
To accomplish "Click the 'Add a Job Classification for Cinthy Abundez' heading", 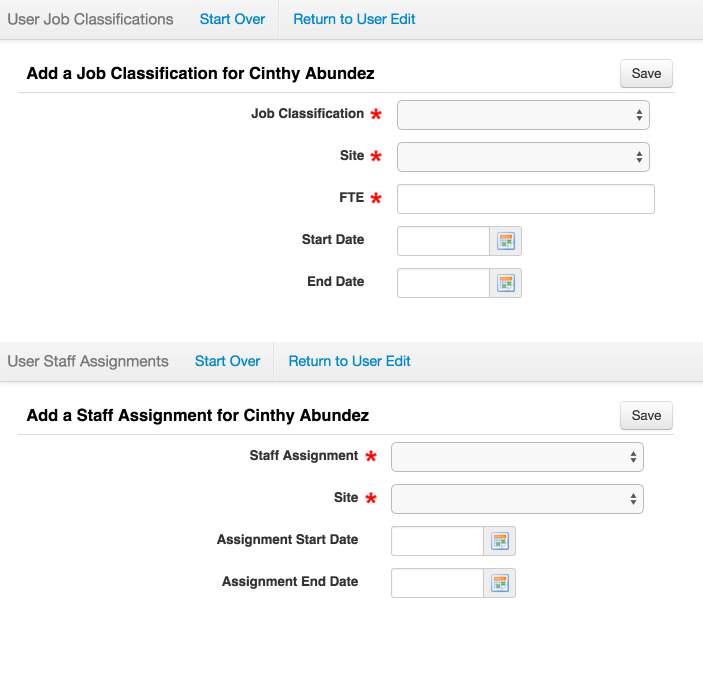I will click(200, 74).
